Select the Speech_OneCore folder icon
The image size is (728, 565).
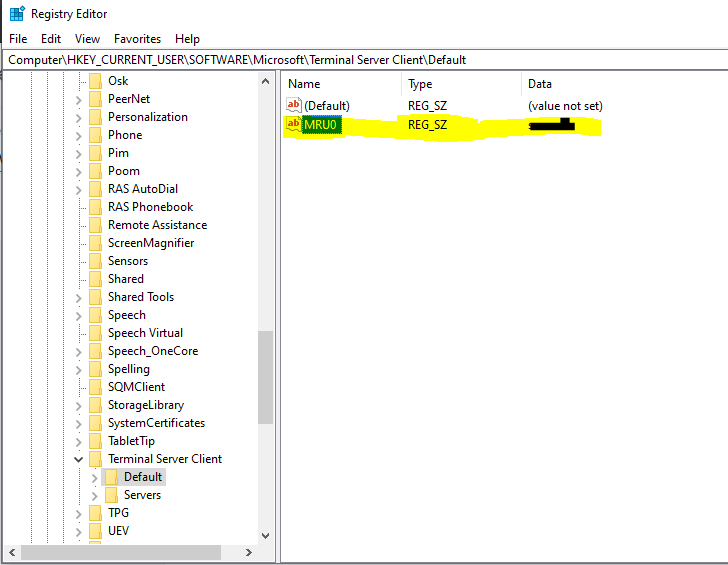tap(95, 351)
